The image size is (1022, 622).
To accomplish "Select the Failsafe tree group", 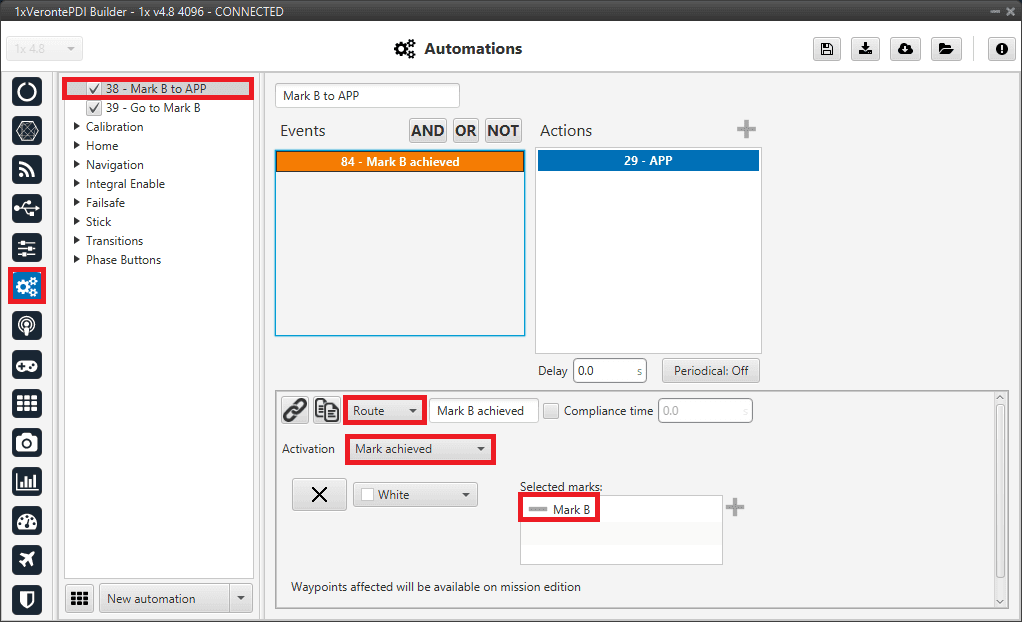I will (x=105, y=203).
